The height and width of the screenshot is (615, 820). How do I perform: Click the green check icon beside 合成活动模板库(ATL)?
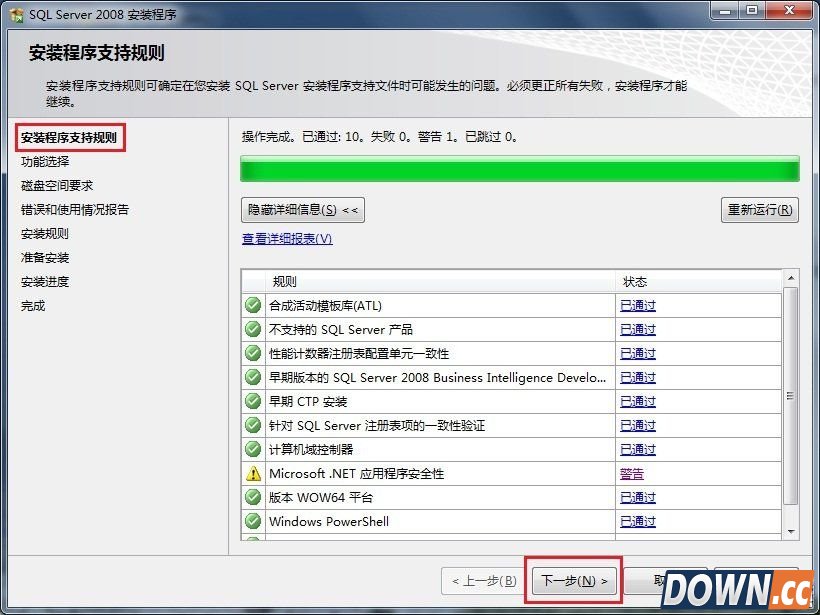[253, 305]
